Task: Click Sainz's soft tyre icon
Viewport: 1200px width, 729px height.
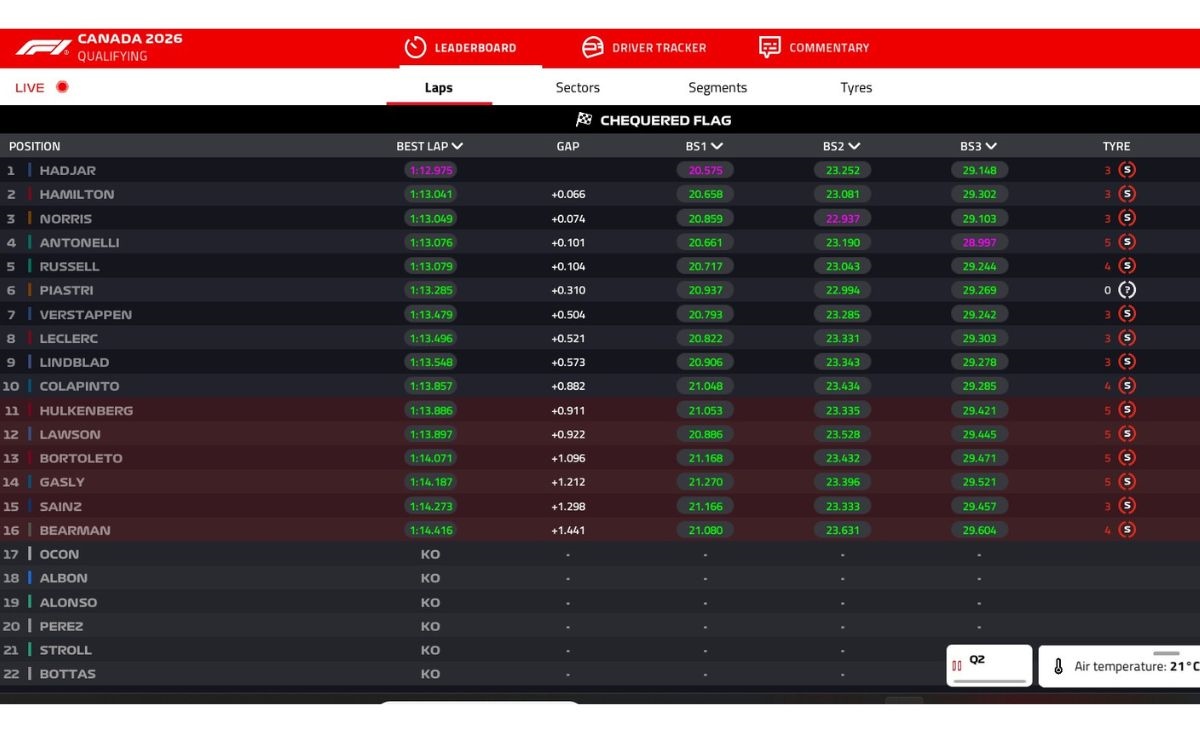Action: coord(1127,506)
